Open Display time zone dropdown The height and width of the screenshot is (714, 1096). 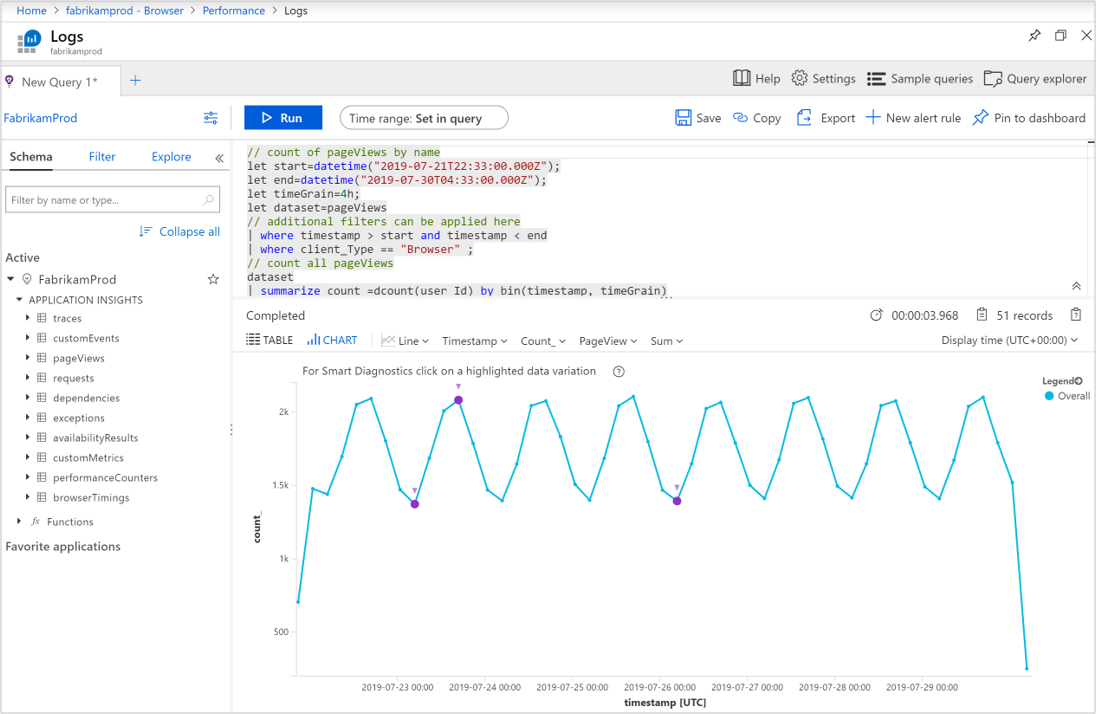click(x=1009, y=341)
